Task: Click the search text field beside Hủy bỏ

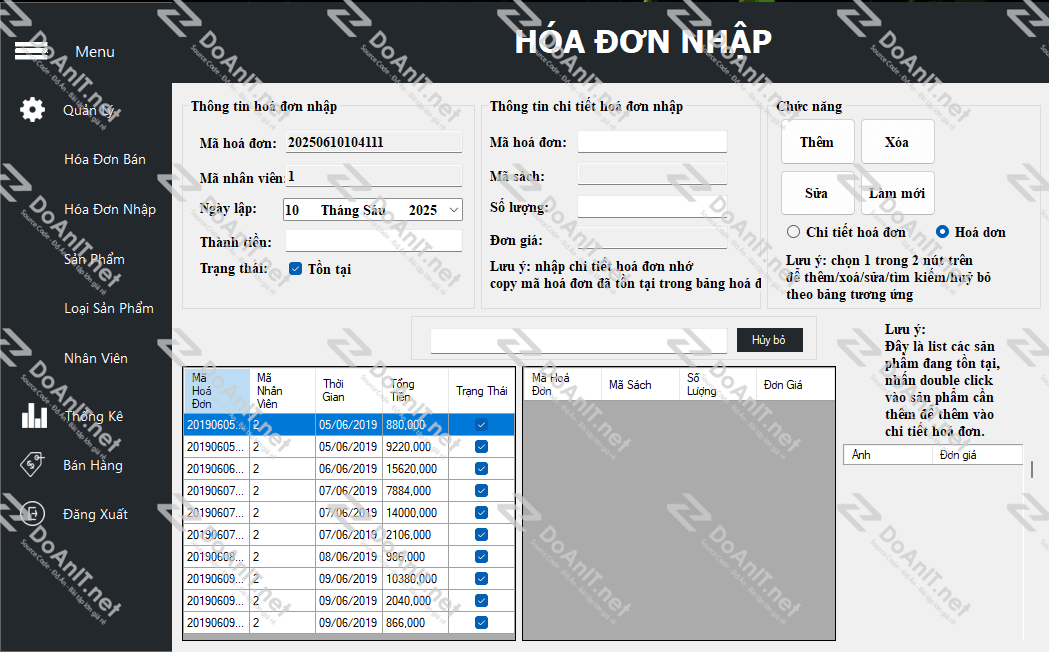Action: point(578,340)
